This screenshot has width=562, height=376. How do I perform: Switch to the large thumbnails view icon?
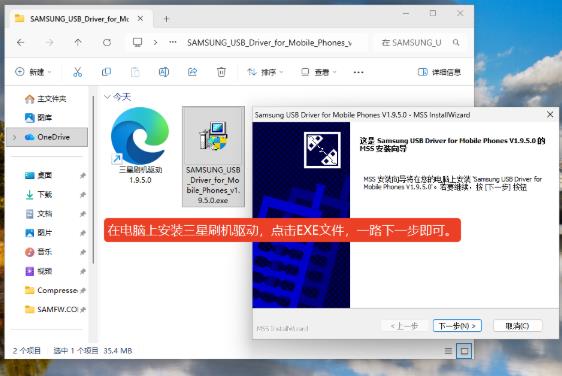(464, 351)
